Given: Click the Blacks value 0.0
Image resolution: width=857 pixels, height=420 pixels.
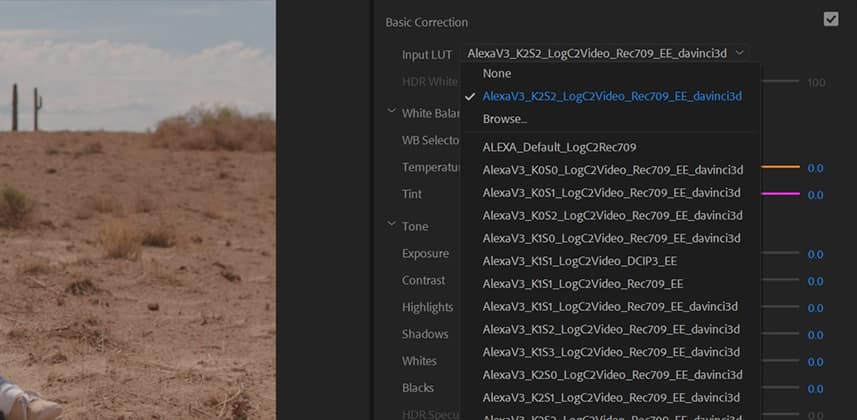Looking at the screenshot, I should tap(815, 389).
